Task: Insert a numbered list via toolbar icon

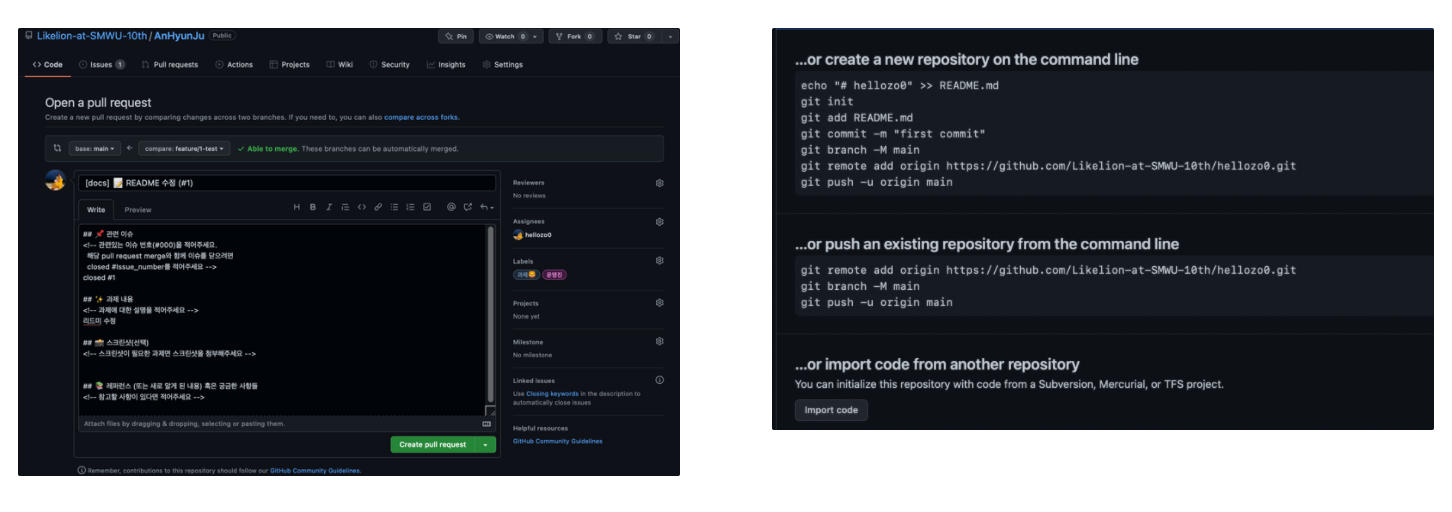Action: pyautogui.click(x=410, y=207)
